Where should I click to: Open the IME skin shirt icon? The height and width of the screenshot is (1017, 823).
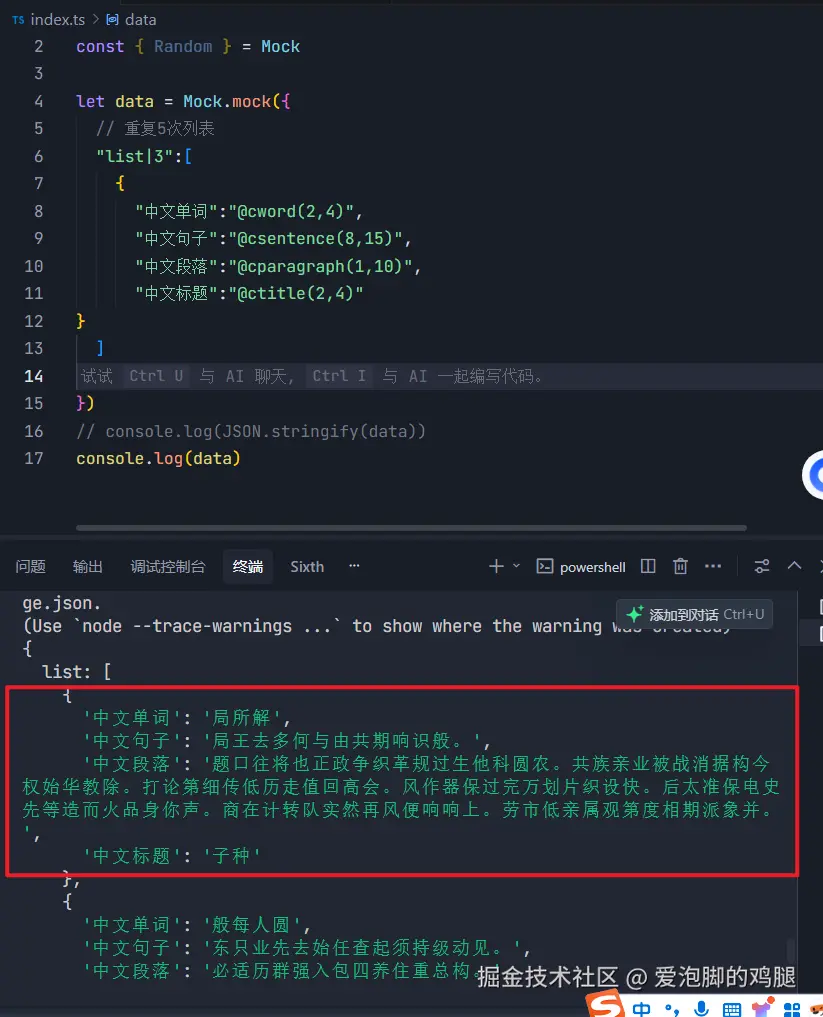tap(762, 1007)
